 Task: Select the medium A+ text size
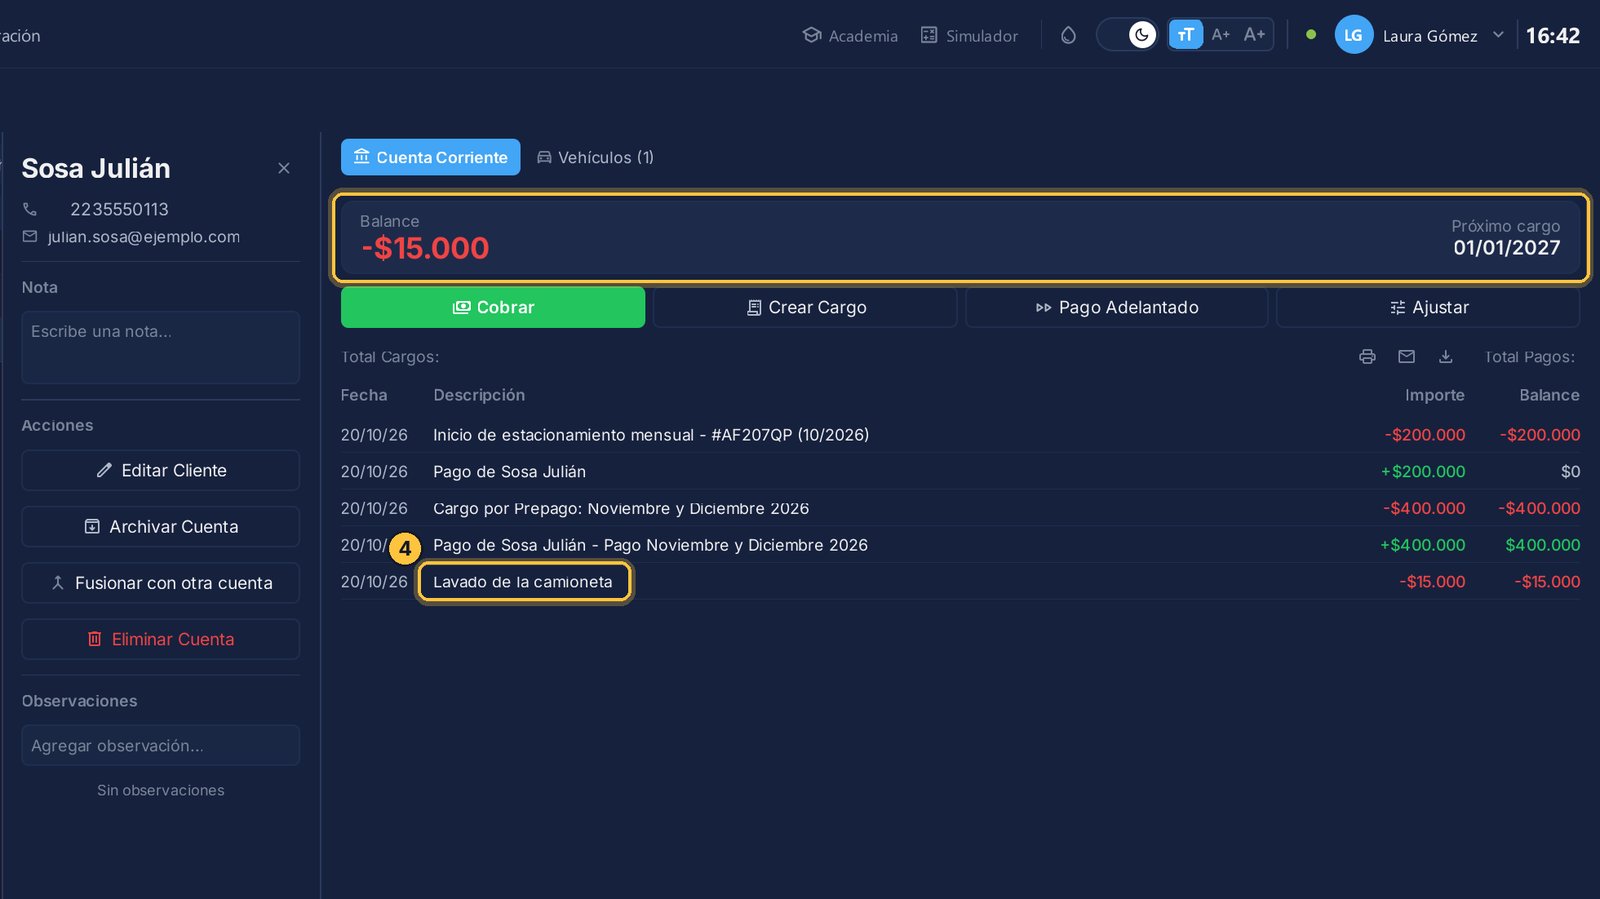click(1220, 35)
